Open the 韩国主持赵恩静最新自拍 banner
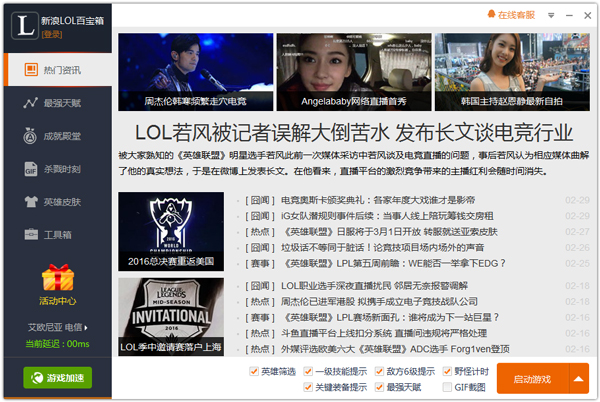This screenshot has width=600, height=402. (x=512, y=72)
